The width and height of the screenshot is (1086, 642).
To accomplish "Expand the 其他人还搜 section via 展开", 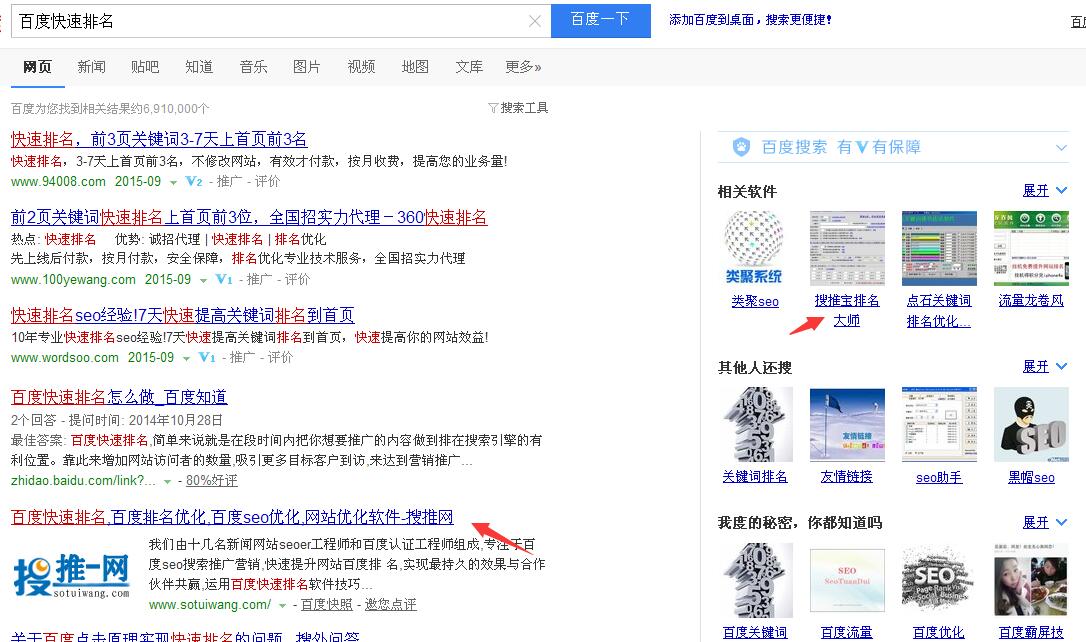I will pyautogui.click(x=1044, y=366).
